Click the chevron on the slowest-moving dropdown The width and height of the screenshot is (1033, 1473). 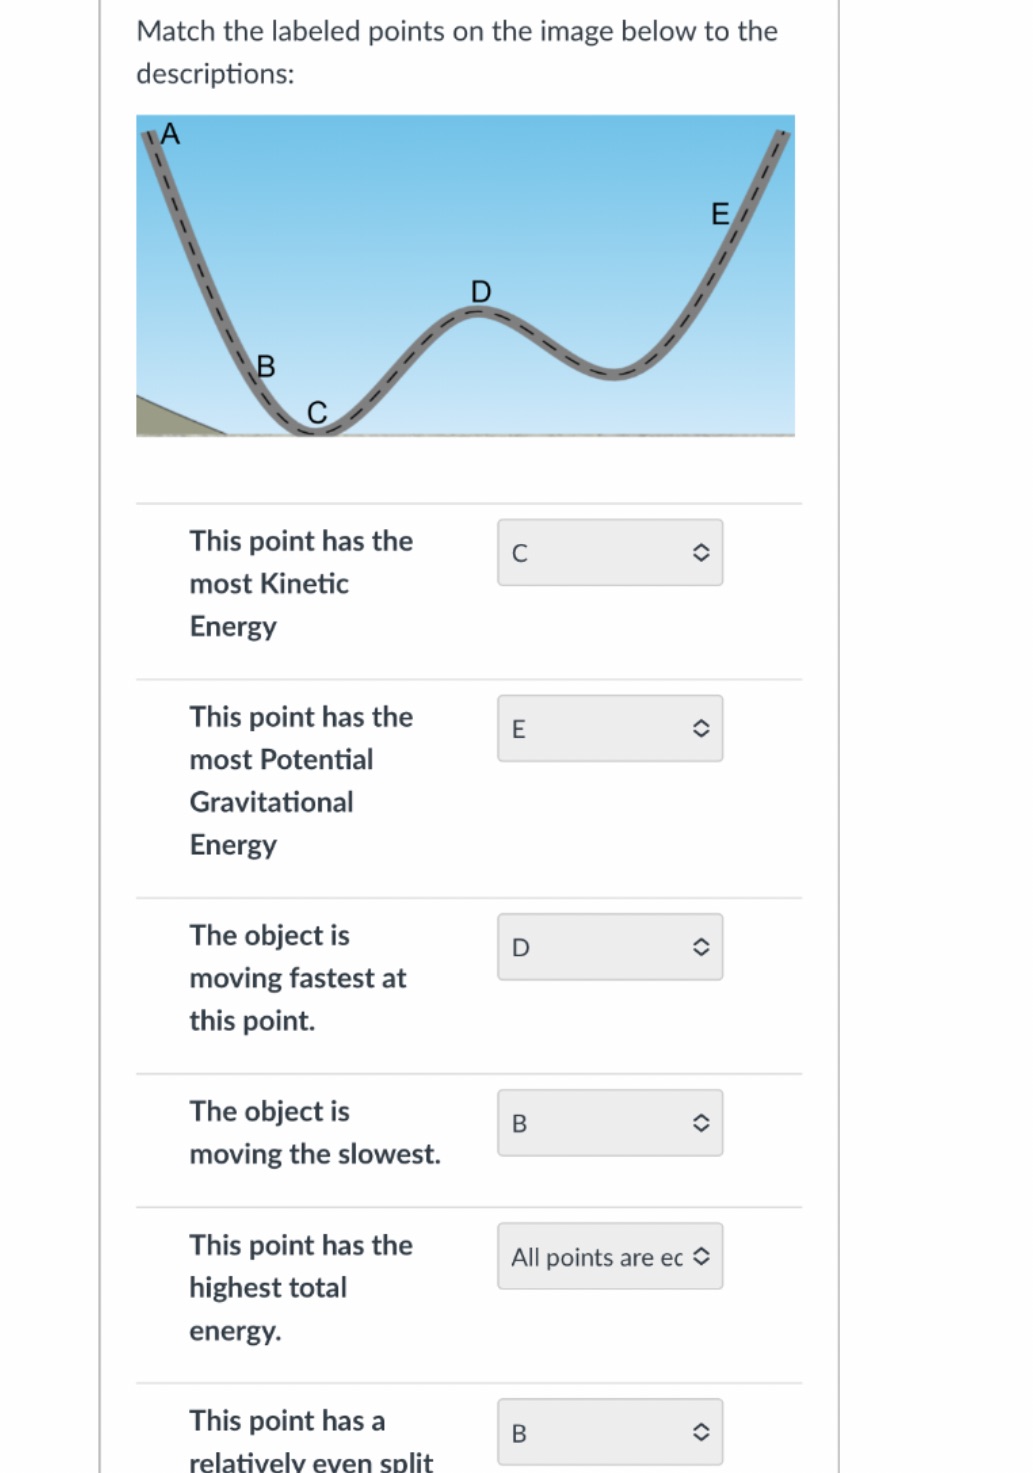(x=700, y=1122)
